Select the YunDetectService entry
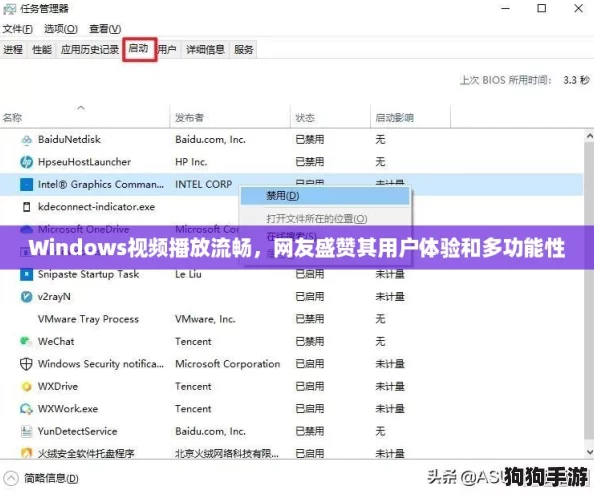The height and width of the screenshot is (495, 594). pos(77,431)
